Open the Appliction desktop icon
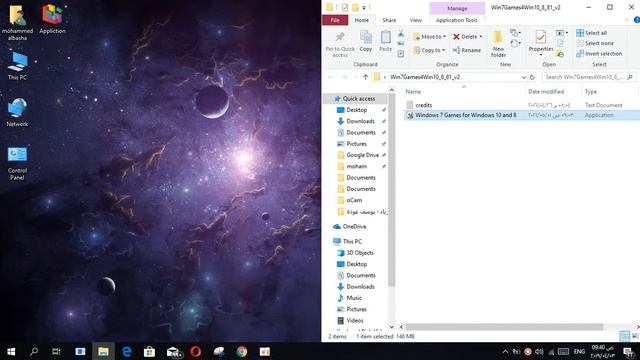Viewport: 640px width, 360px height. [52, 19]
